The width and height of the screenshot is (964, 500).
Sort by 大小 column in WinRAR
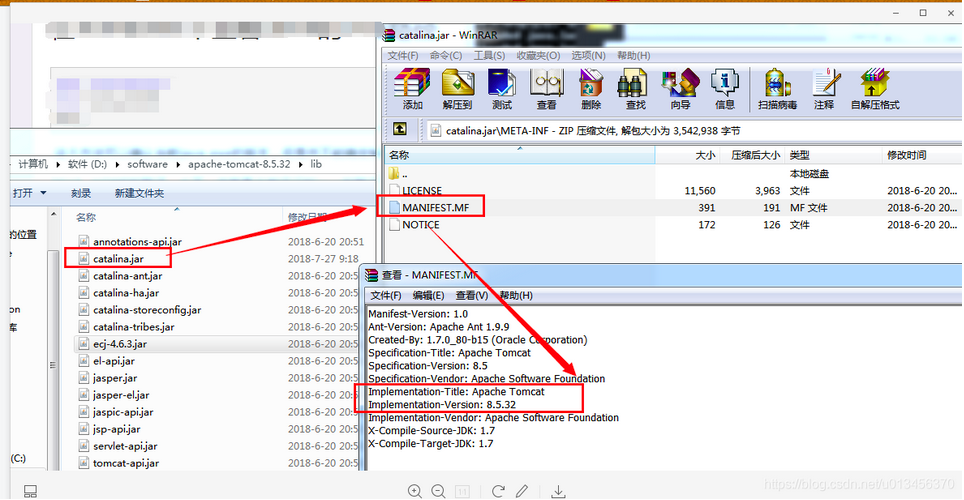[705, 155]
